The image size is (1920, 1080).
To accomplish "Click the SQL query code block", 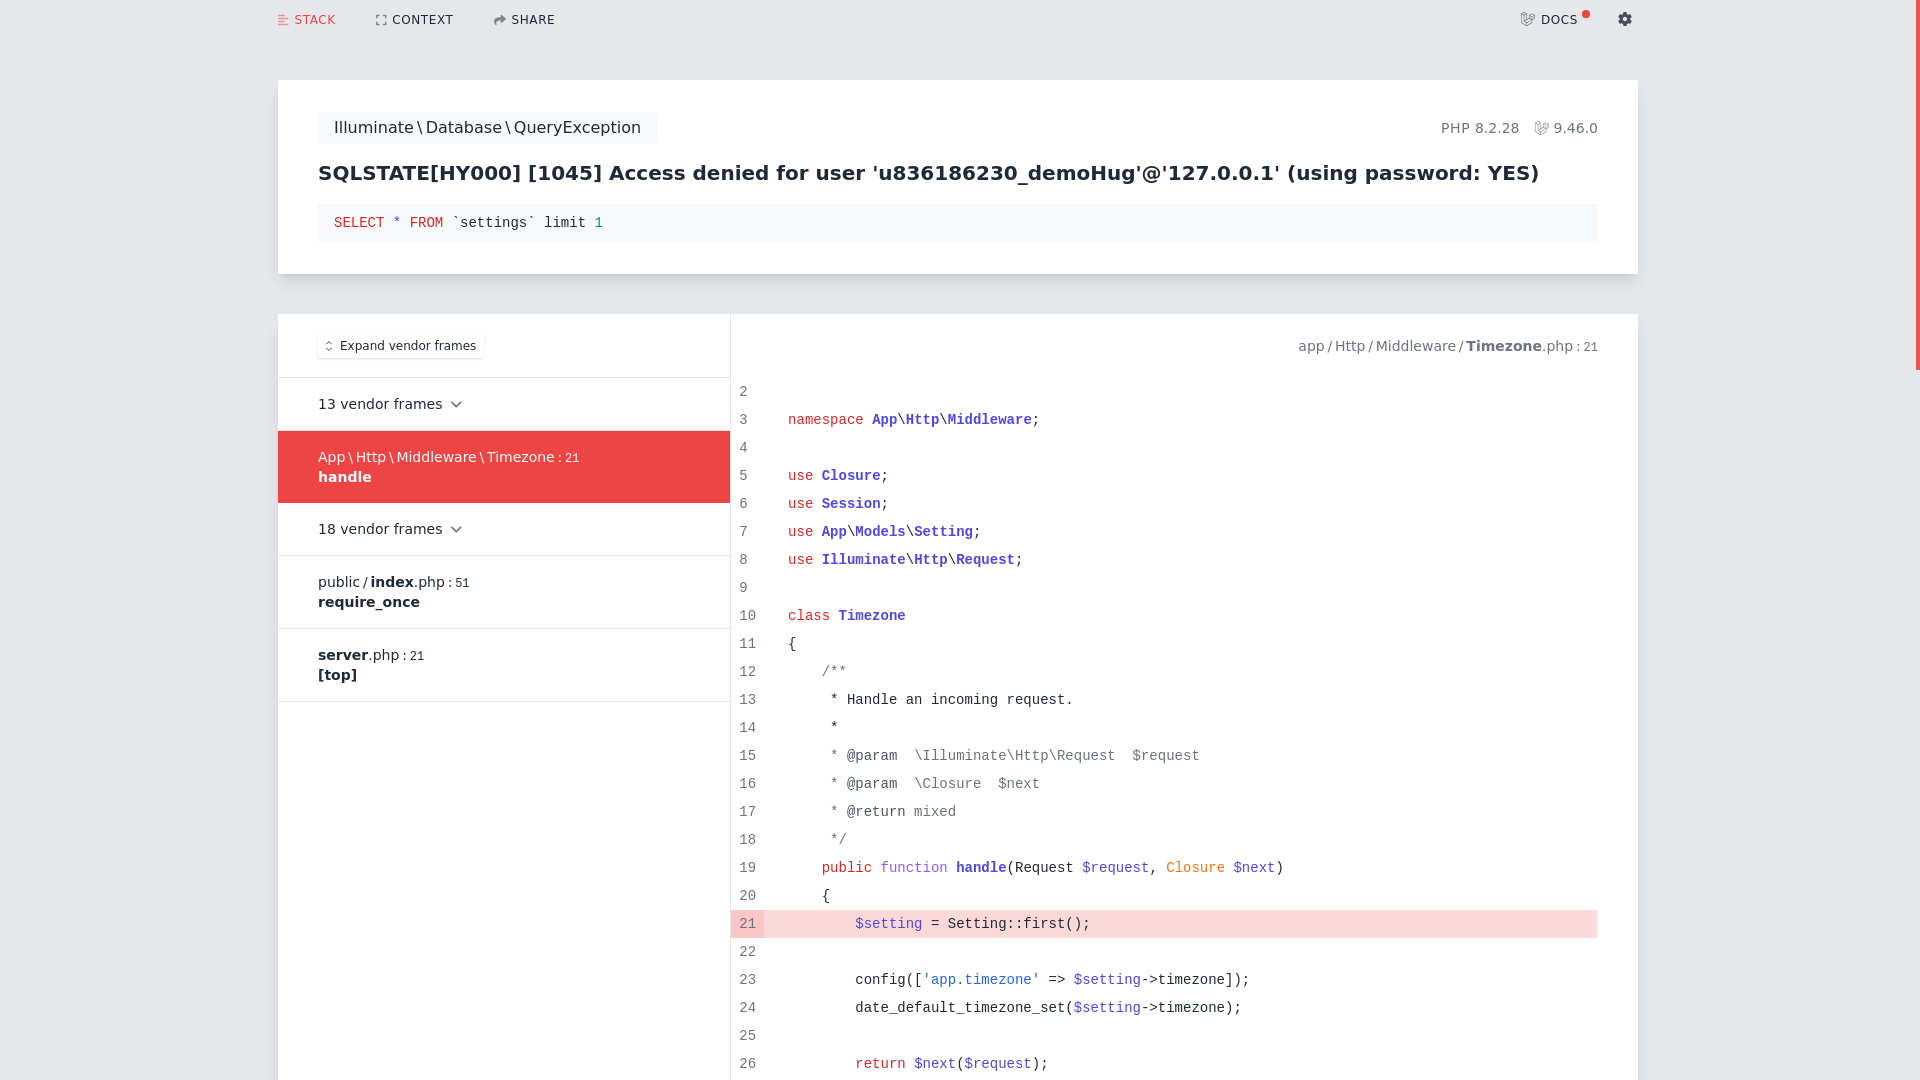I will [957, 223].
